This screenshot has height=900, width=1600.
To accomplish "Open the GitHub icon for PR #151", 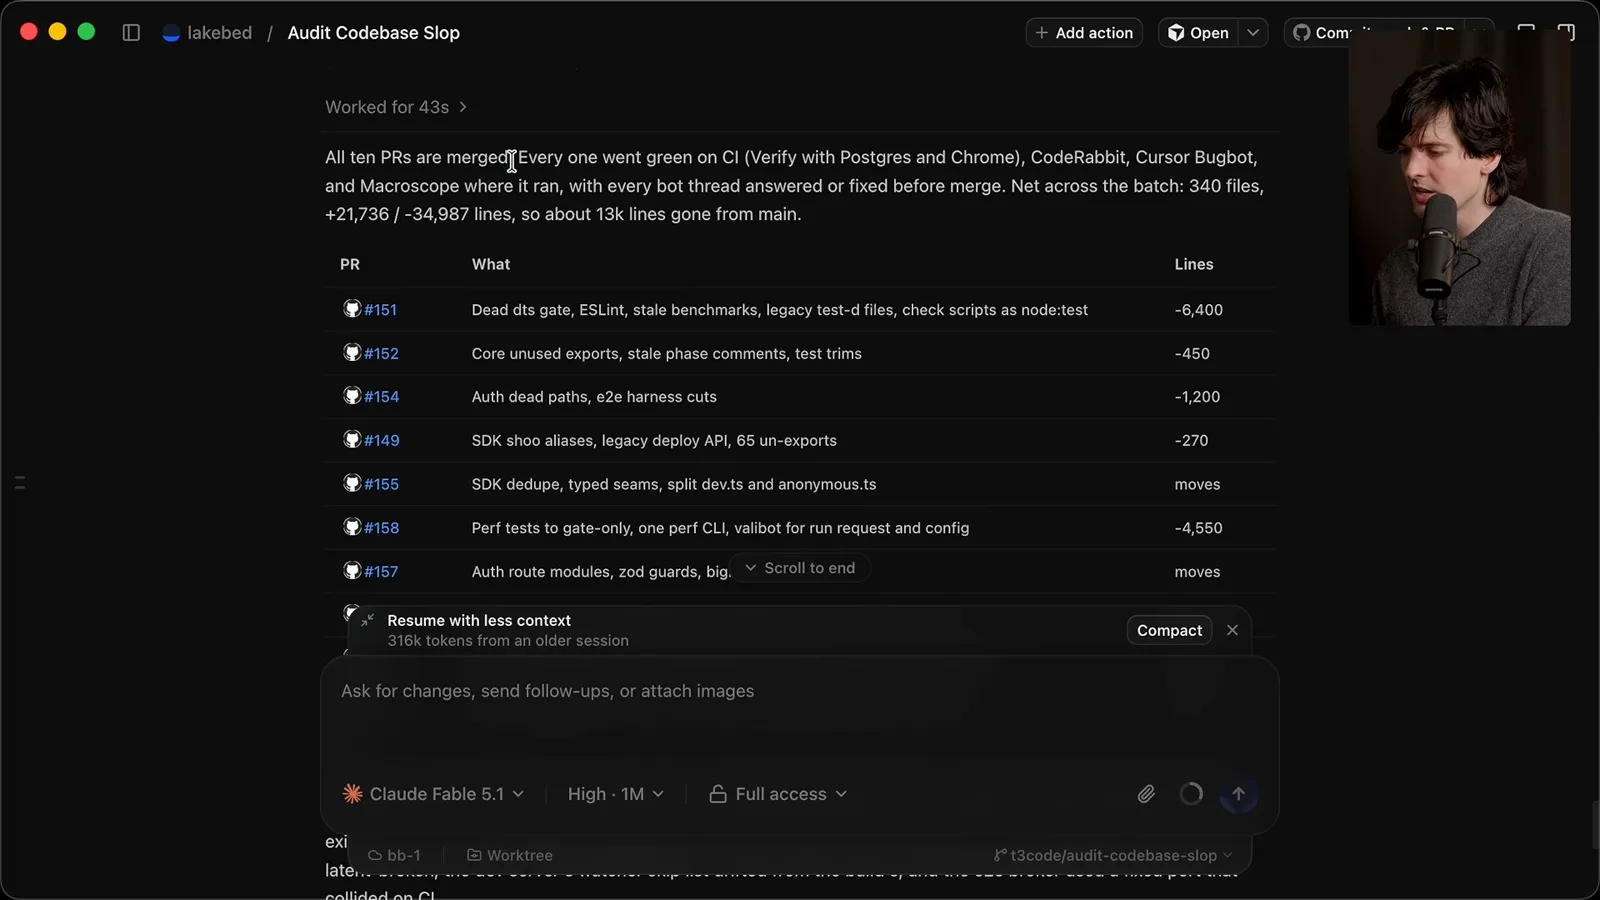I will tap(352, 309).
